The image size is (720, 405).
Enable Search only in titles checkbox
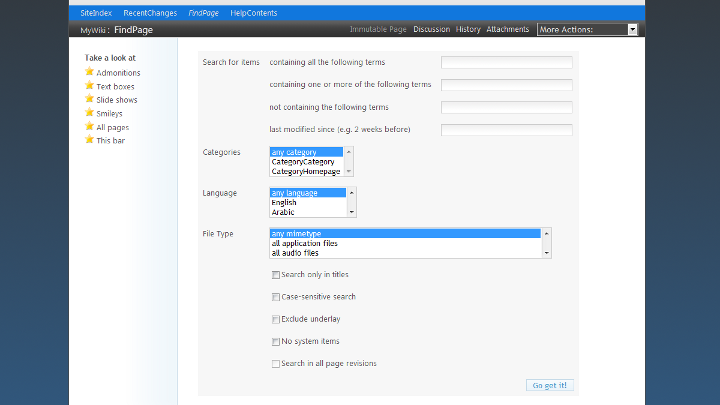tap(276, 274)
